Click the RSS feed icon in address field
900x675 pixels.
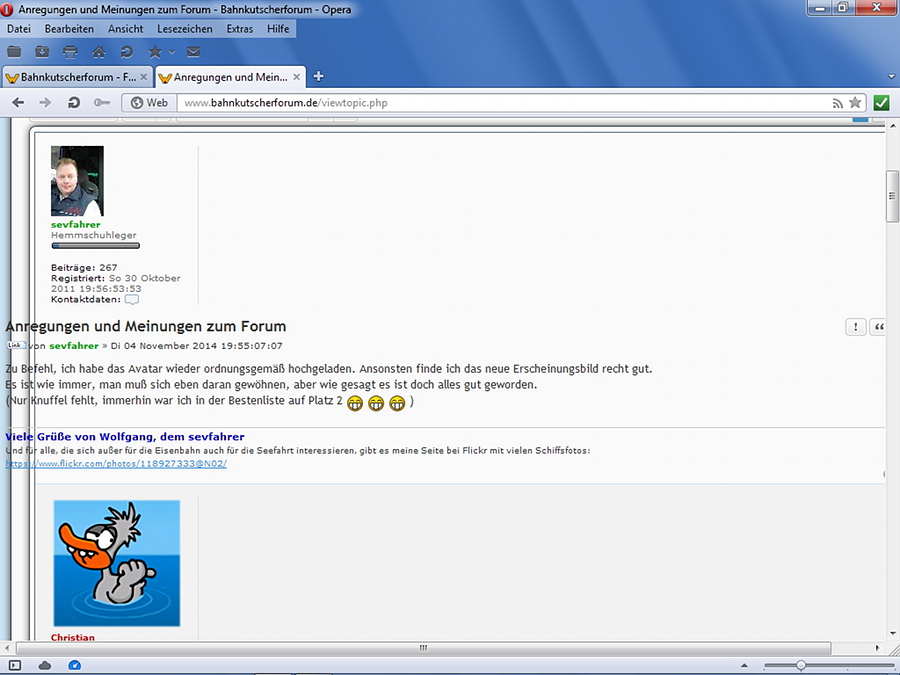tap(837, 102)
